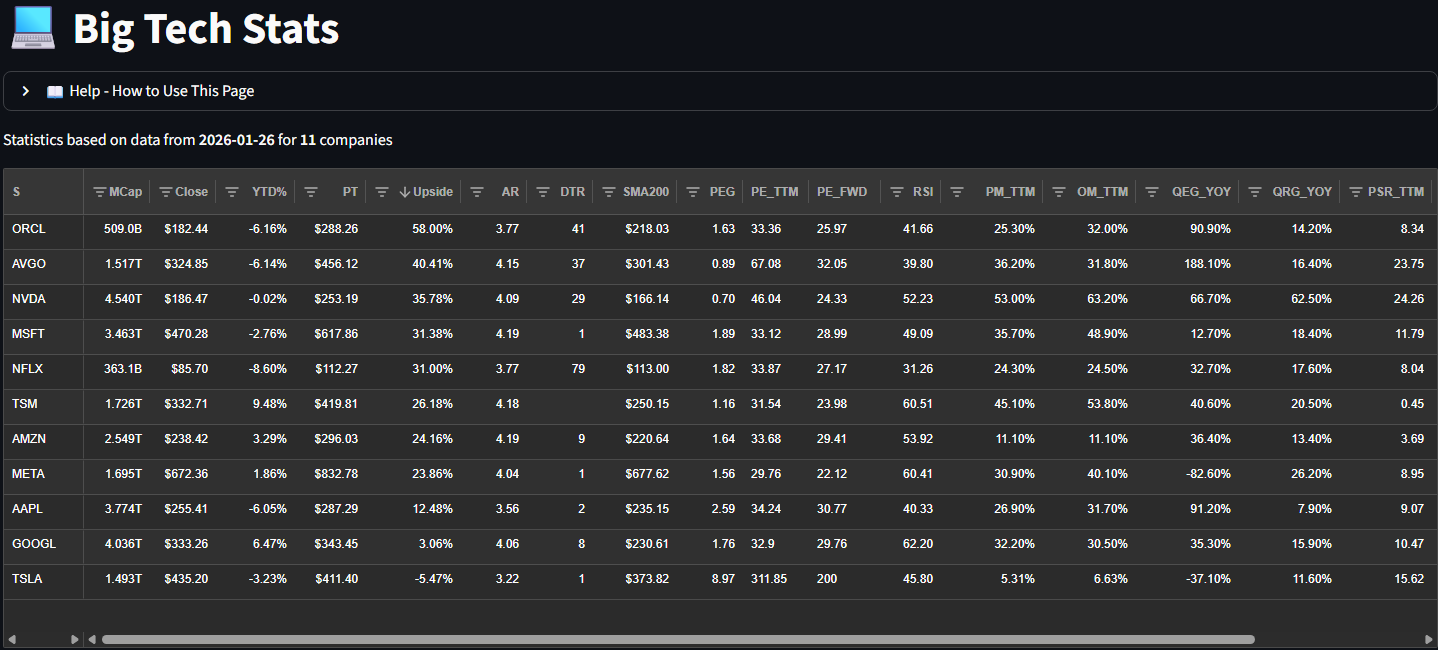The height and width of the screenshot is (650, 1438).
Task: Open the OM_TTM column filter menu icon
Action: tap(1060, 192)
